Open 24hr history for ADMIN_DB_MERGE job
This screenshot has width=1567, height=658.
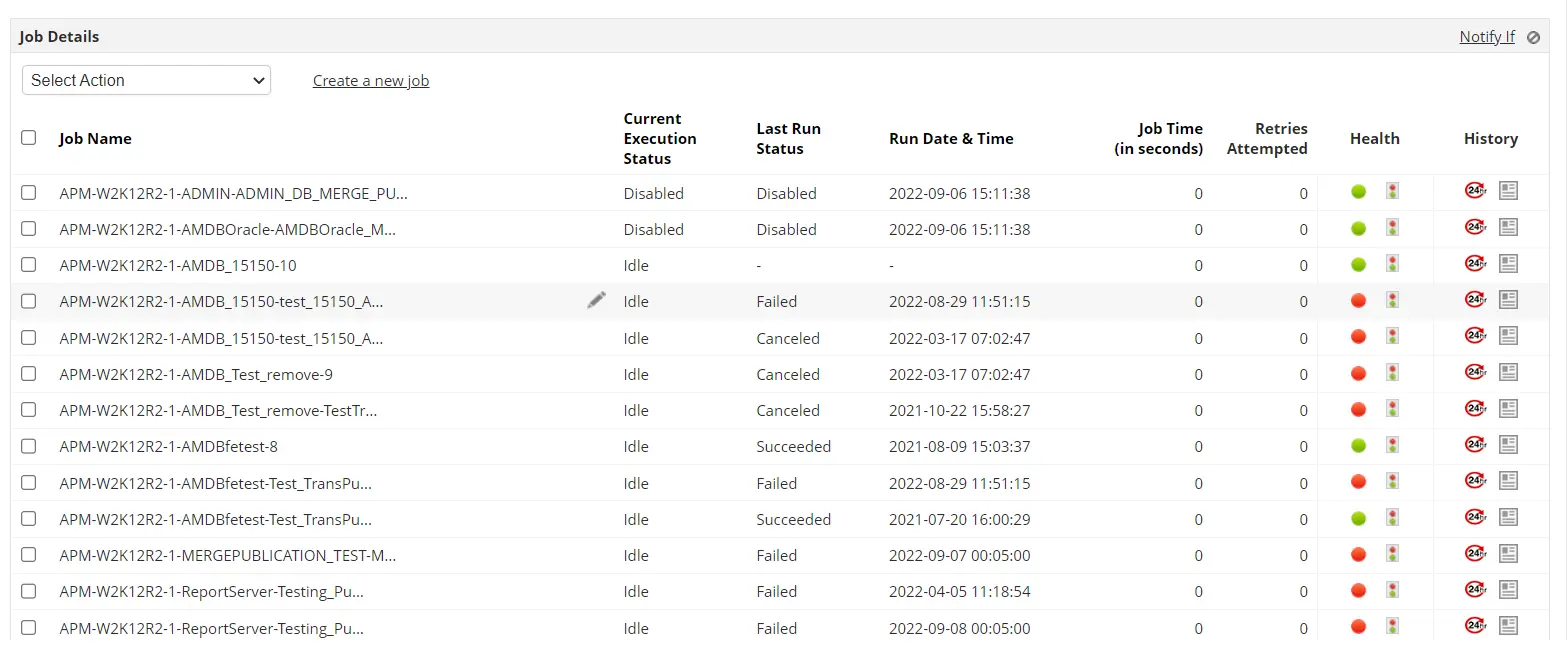click(1475, 191)
